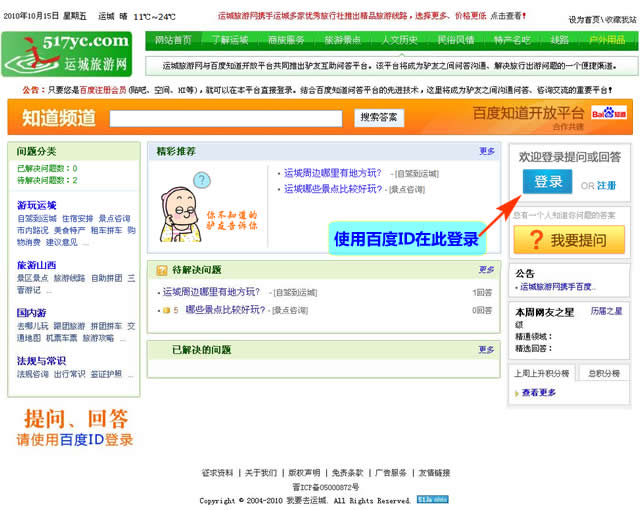Open 旅游线路 subcategory
The width and height of the screenshot is (640, 510).
click(x=69, y=278)
